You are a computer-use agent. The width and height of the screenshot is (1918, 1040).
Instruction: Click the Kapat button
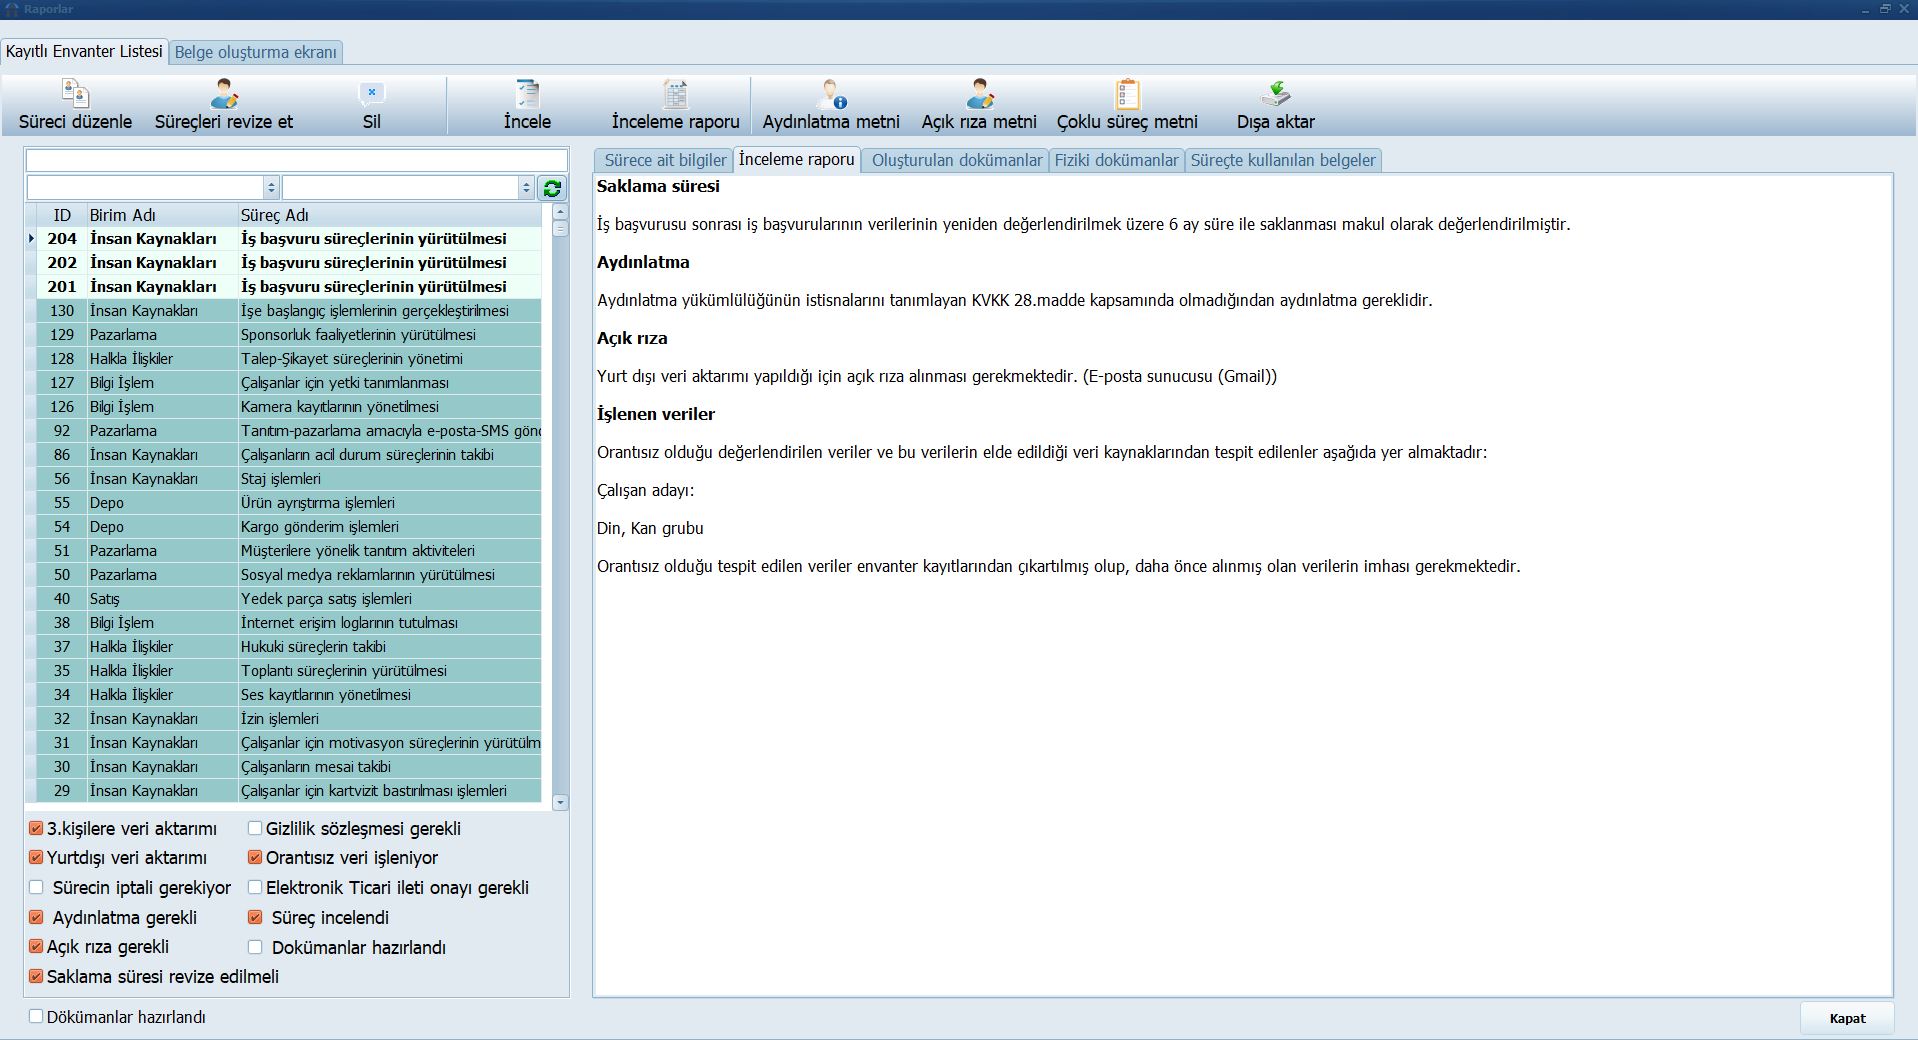point(1847,1018)
